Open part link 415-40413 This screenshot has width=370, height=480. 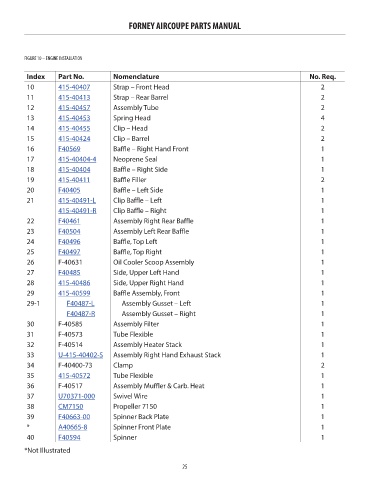pos(74,98)
